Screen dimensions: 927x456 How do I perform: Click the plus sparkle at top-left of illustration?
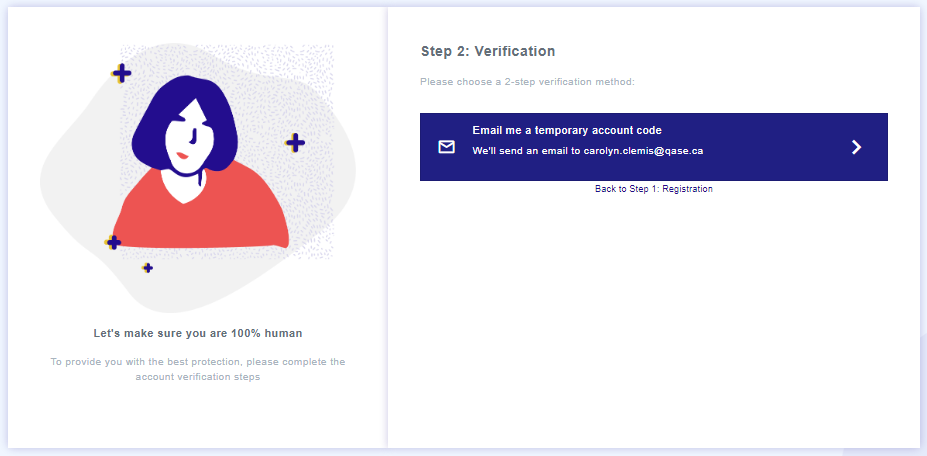[x=121, y=73]
